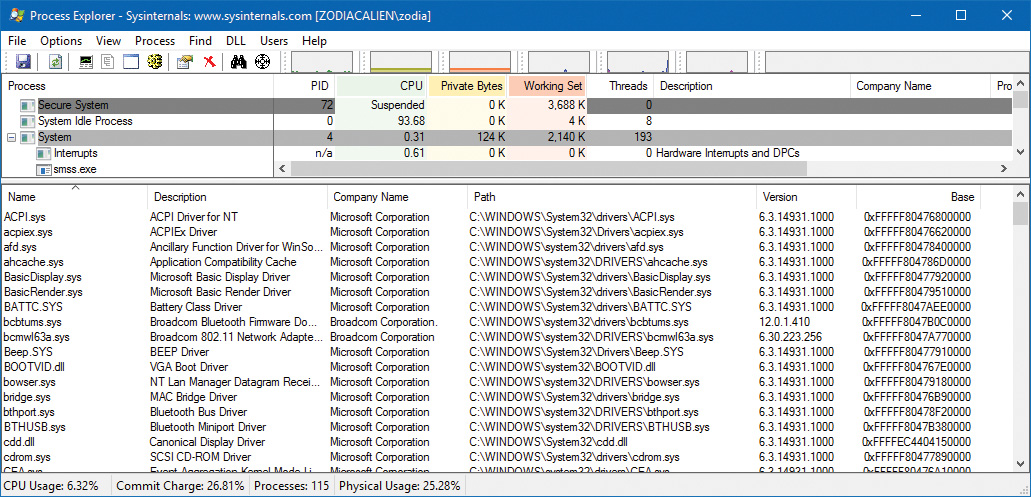
Task: Collapse the System process tree node
Action: coord(11,137)
